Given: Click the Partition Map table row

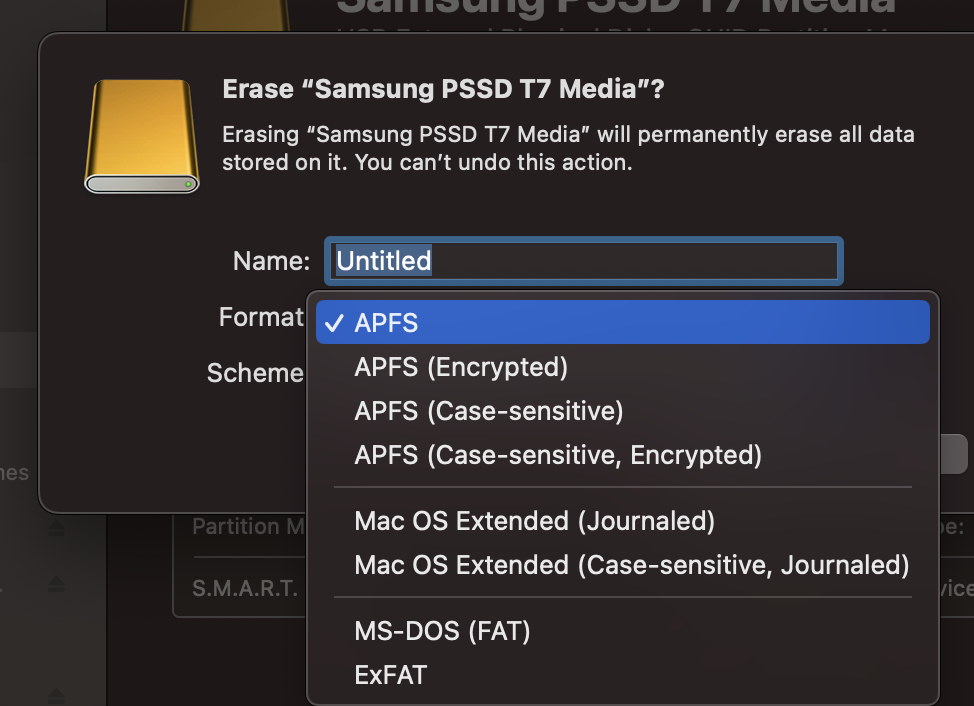Looking at the screenshot, I should [246, 526].
